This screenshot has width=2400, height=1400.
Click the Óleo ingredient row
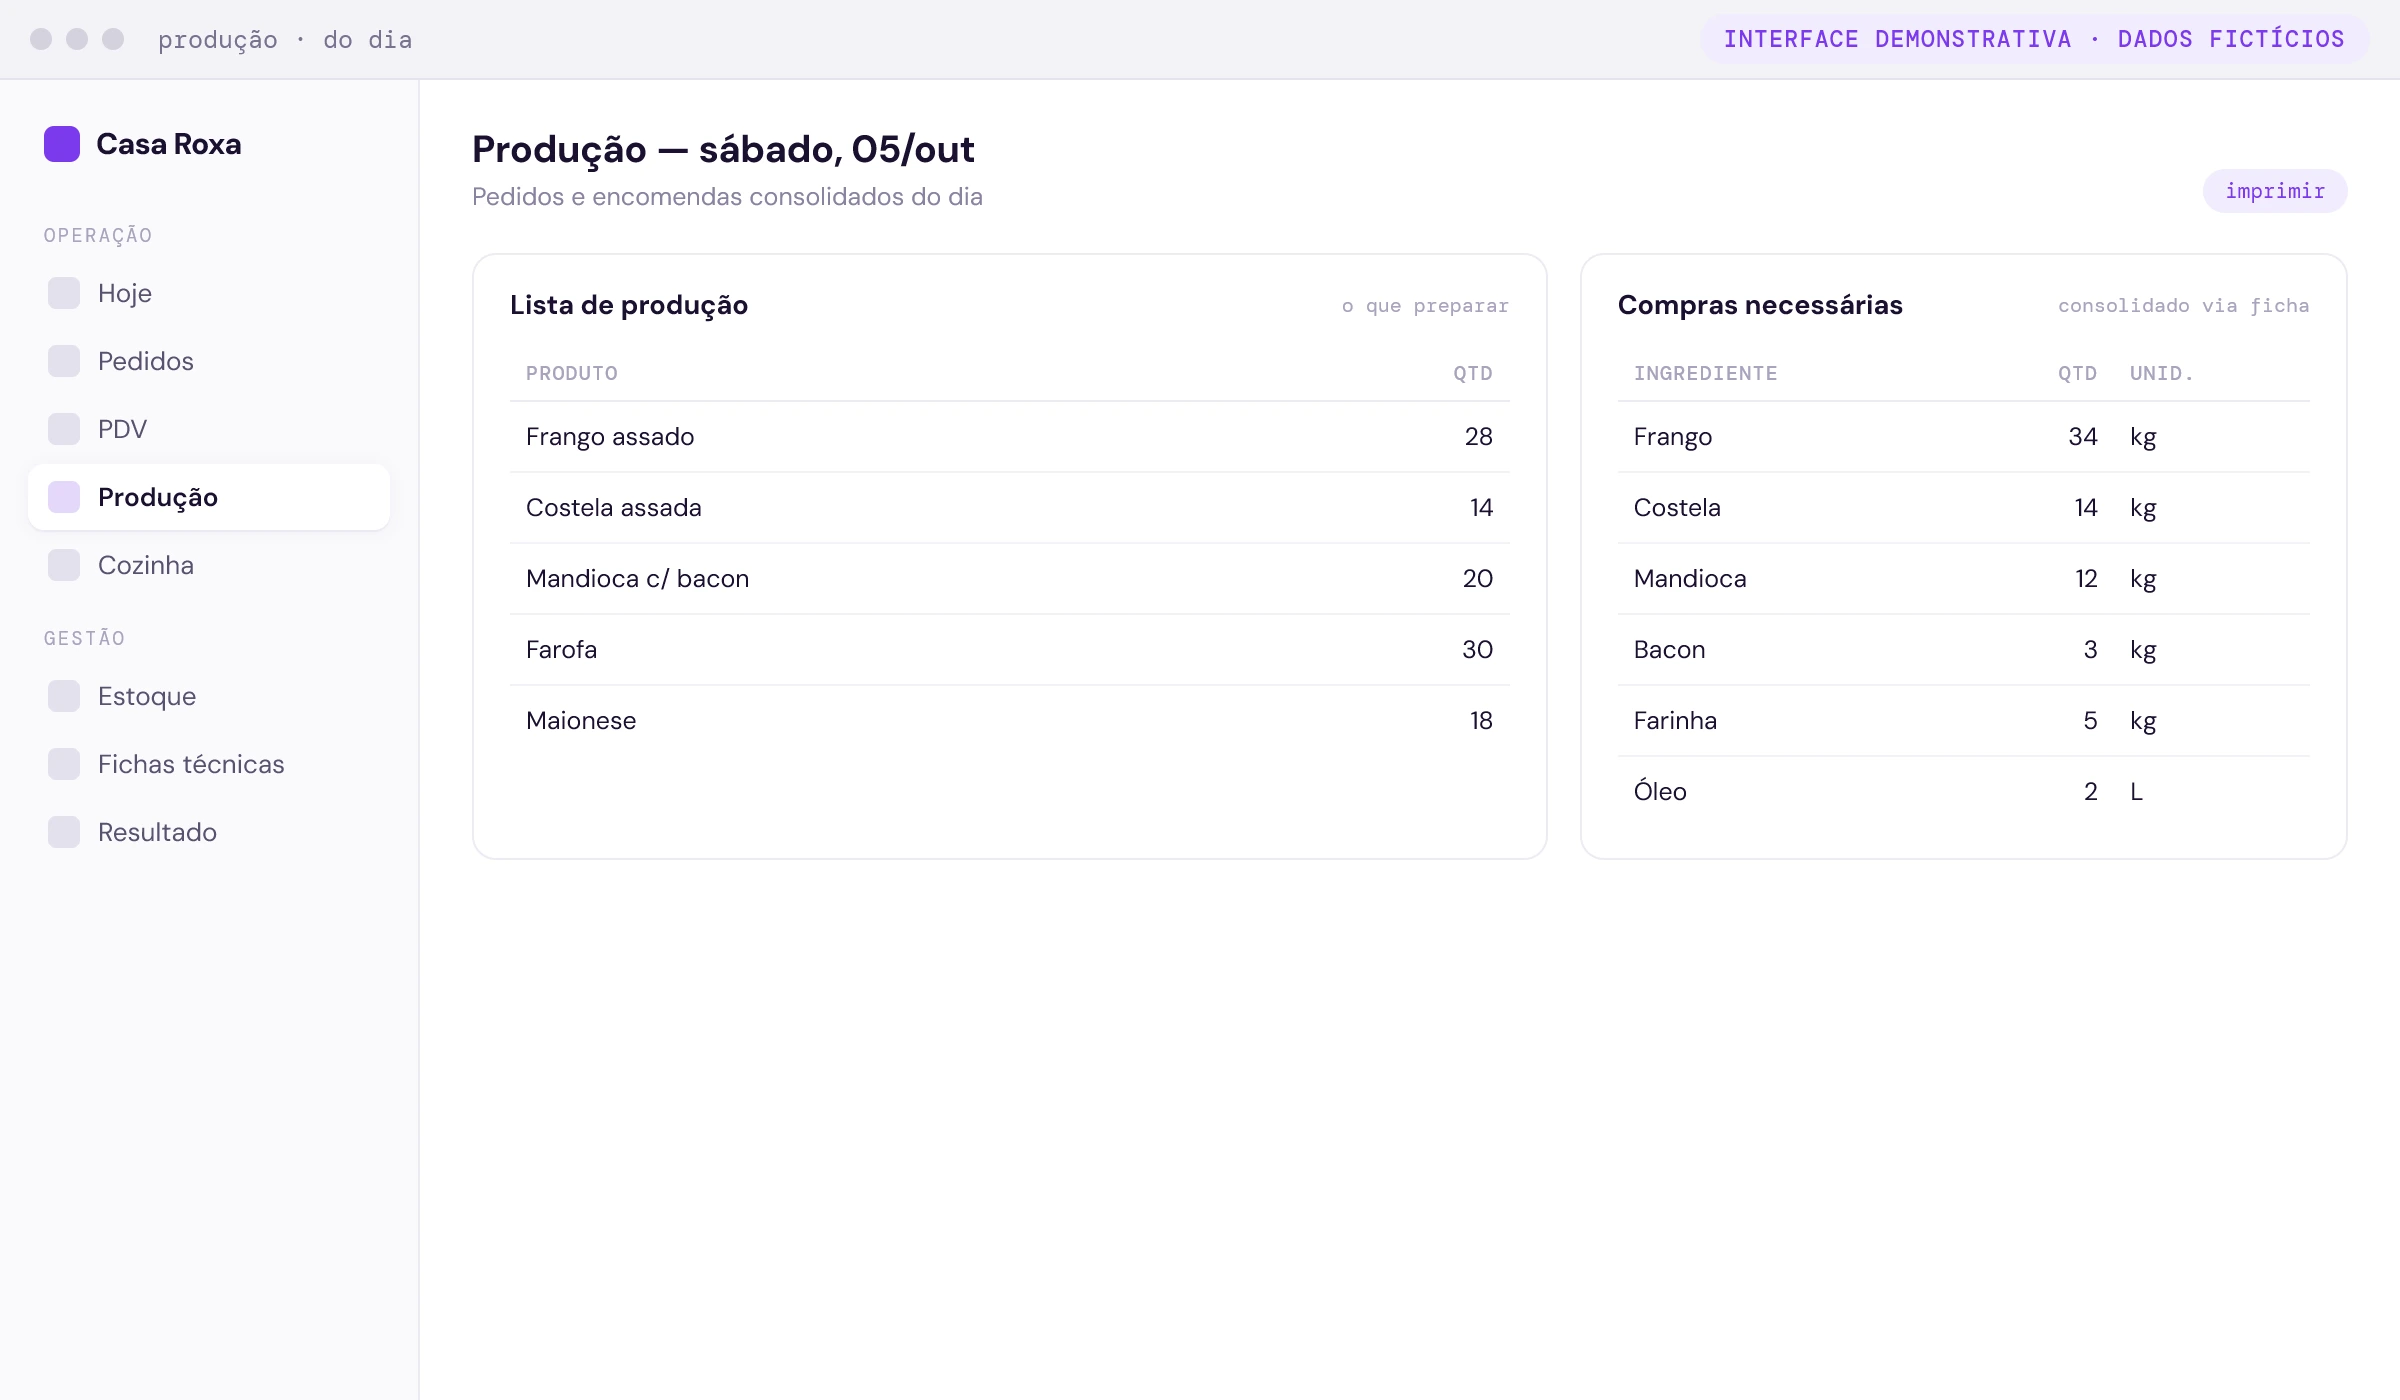tap(1964, 792)
